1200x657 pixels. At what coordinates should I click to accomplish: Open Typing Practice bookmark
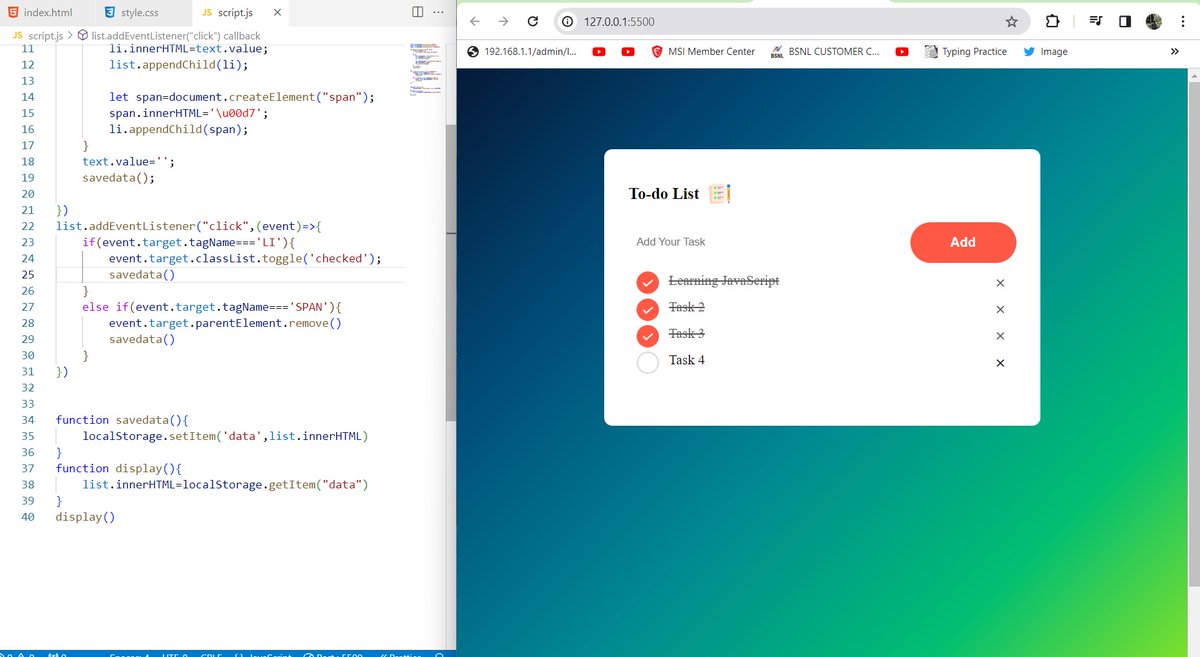coord(965,51)
